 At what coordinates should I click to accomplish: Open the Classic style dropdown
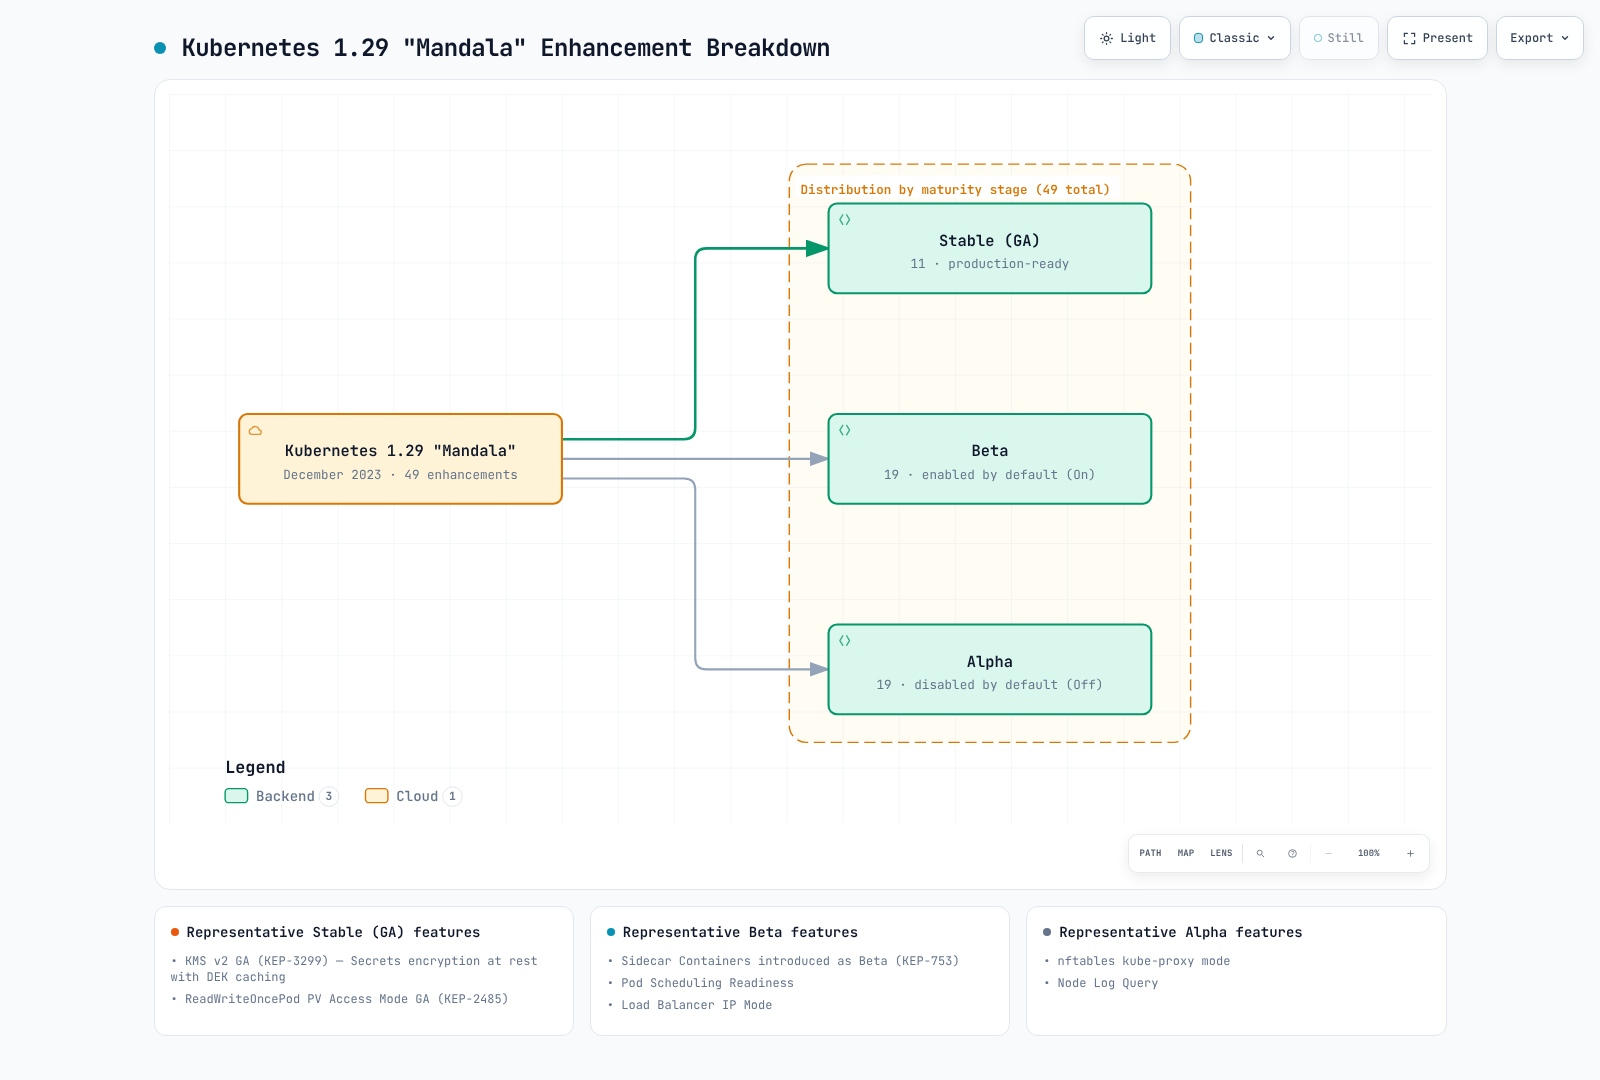1235,38
